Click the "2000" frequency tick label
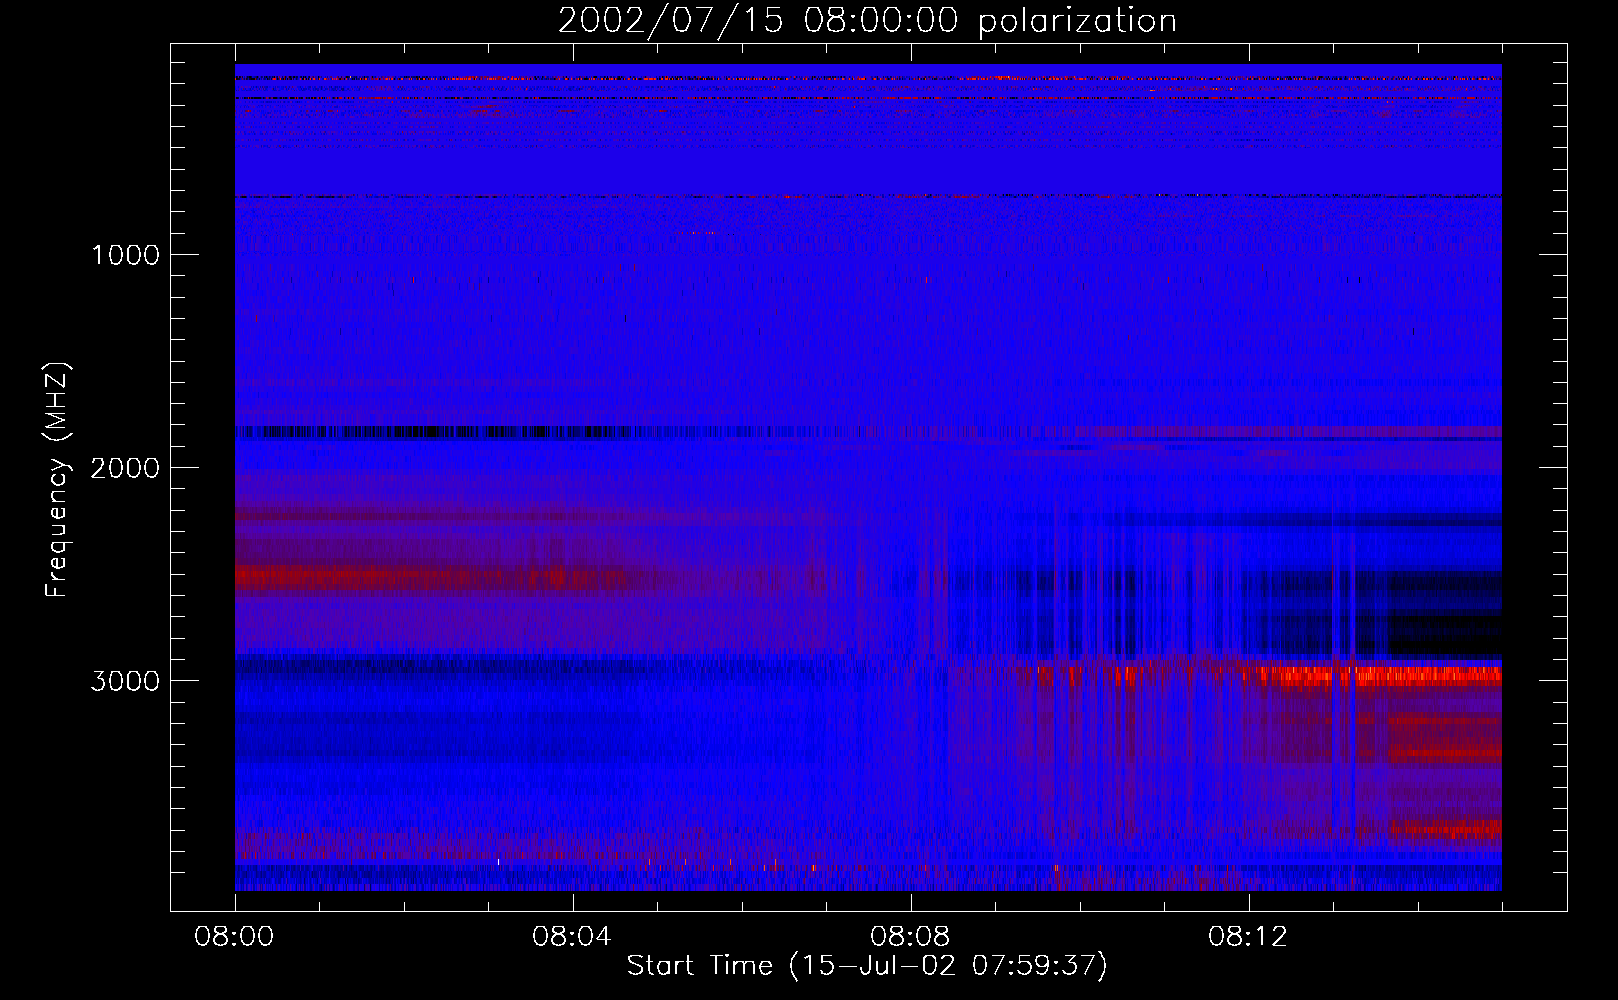 [125, 468]
